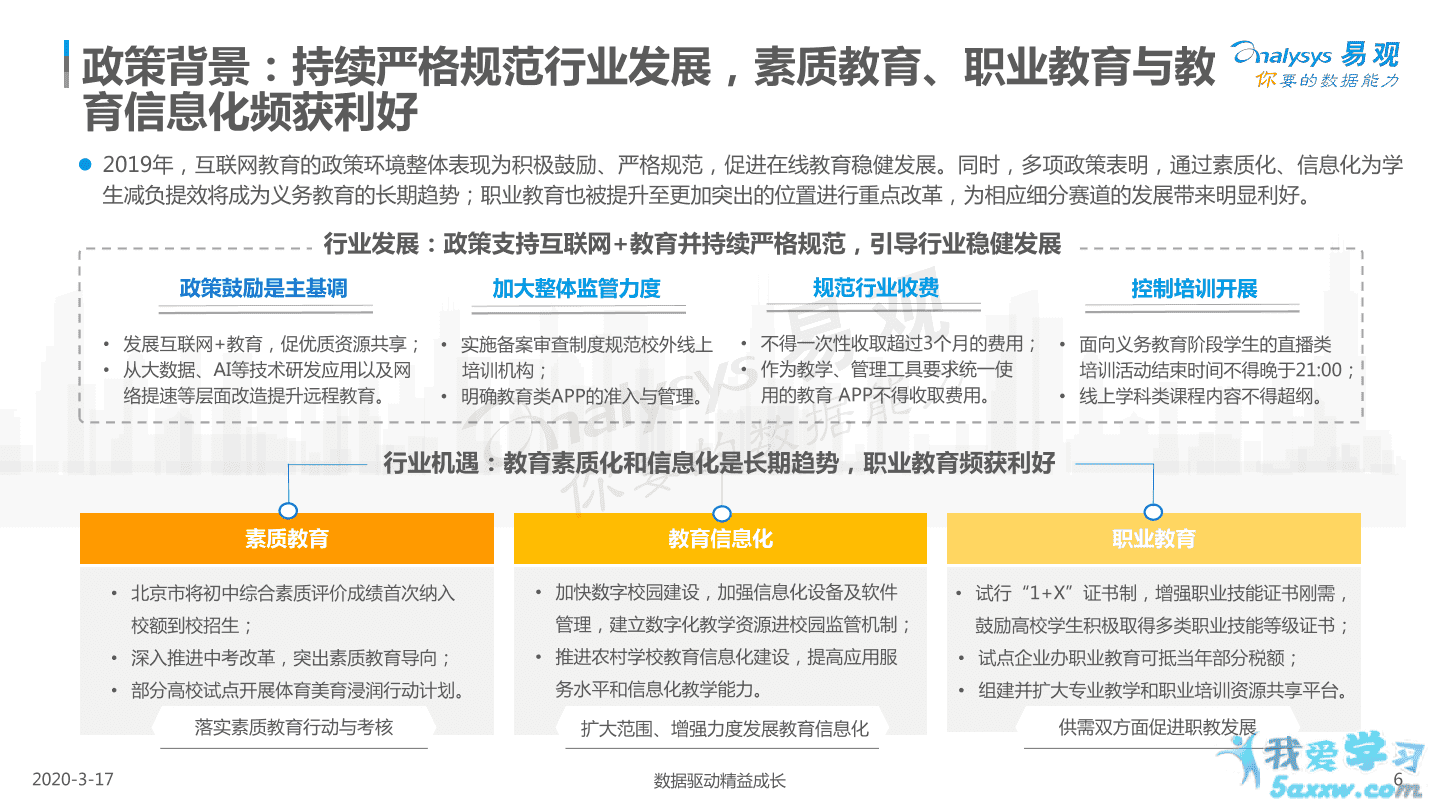Click the 规范行业收费 heading
Viewport: 1440px width, 810px height.
tap(876, 288)
